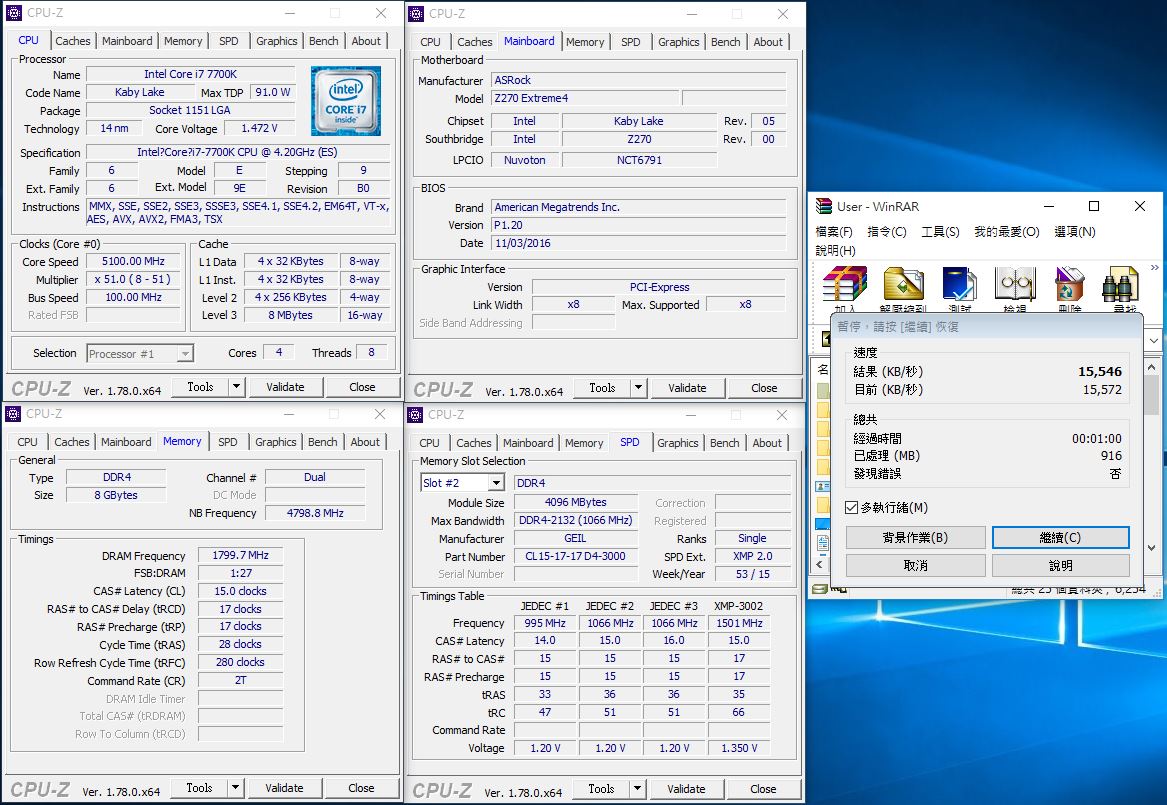Click WinRAR Find (尋找) binoculars icon
This screenshot has height=805, width=1167.
tap(1120, 284)
